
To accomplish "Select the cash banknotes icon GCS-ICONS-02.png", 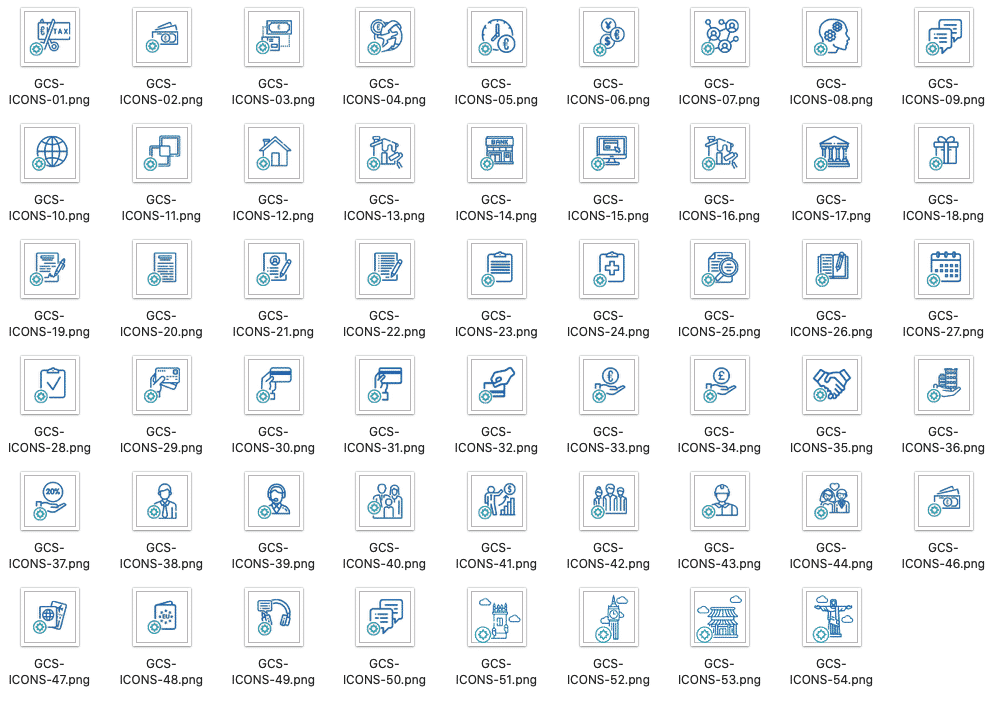I will (161, 37).
